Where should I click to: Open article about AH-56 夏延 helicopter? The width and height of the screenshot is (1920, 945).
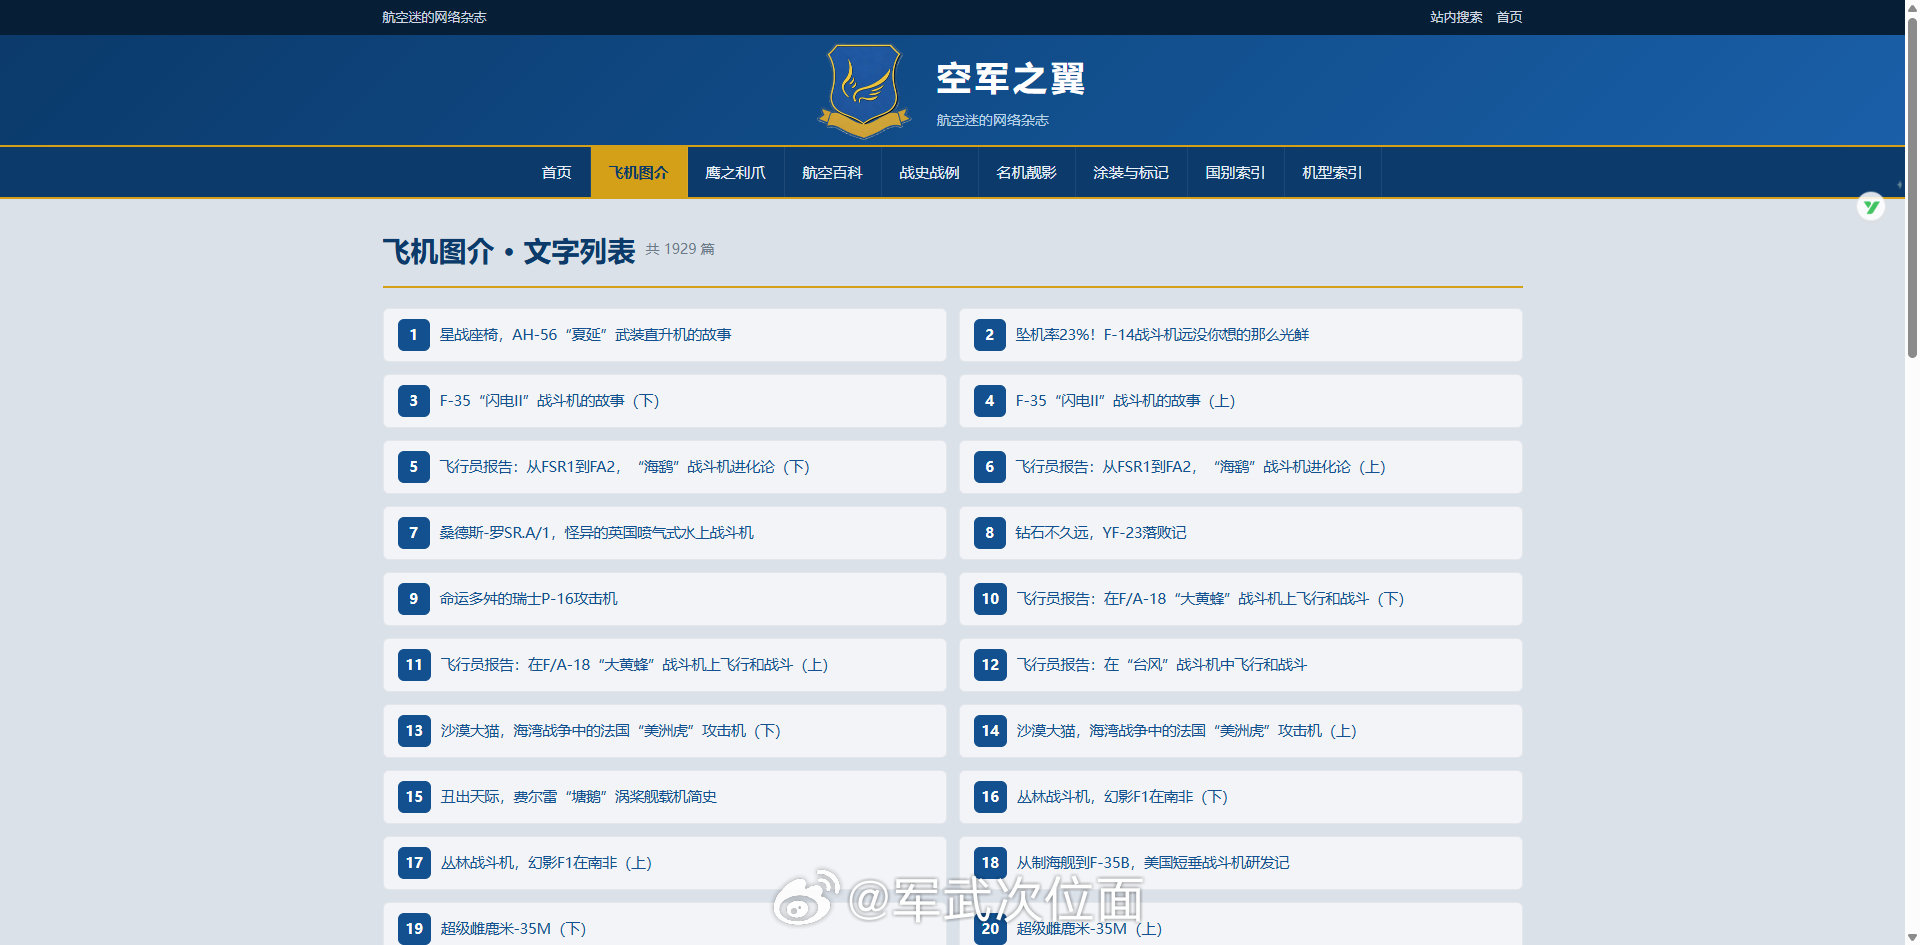pos(585,335)
